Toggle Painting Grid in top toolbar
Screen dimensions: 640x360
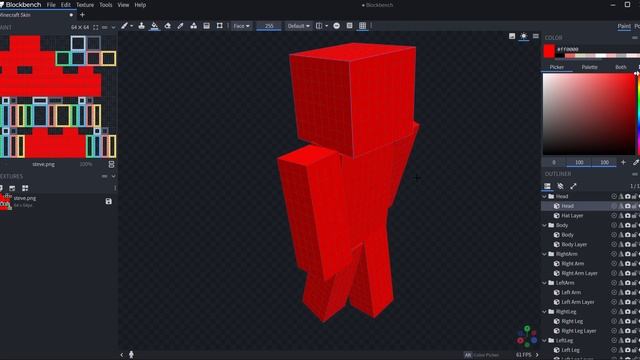pos(349,26)
